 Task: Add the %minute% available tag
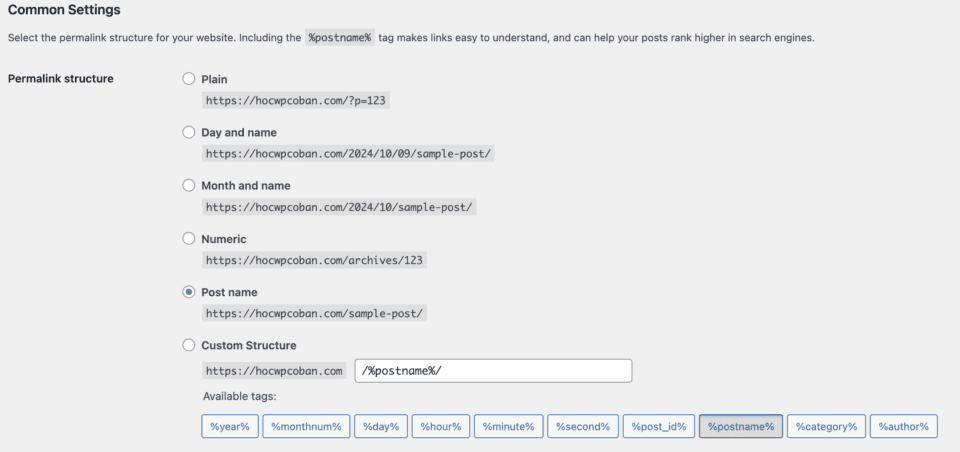click(x=508, y=426)
